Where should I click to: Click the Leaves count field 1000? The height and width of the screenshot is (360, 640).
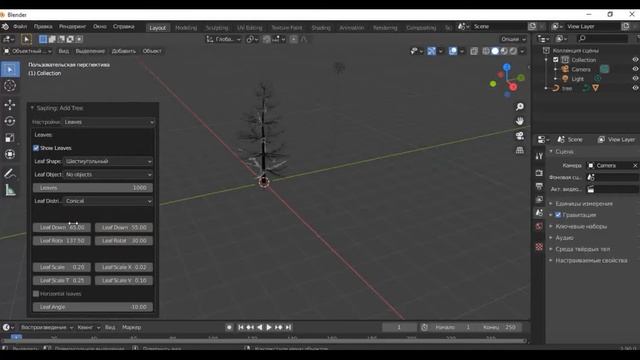93,188
